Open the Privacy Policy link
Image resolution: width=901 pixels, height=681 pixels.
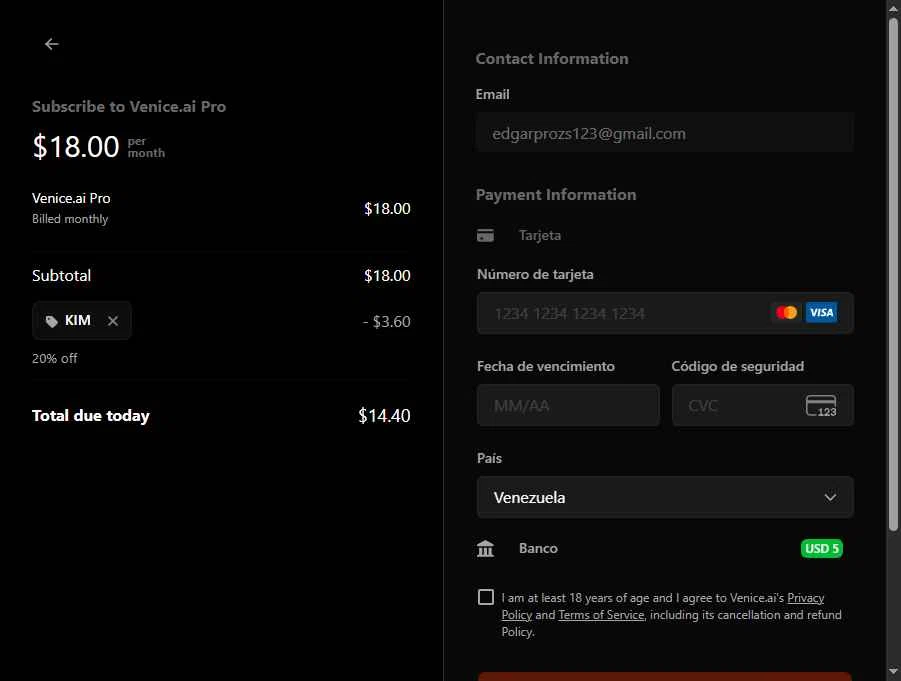pos(806,598)
